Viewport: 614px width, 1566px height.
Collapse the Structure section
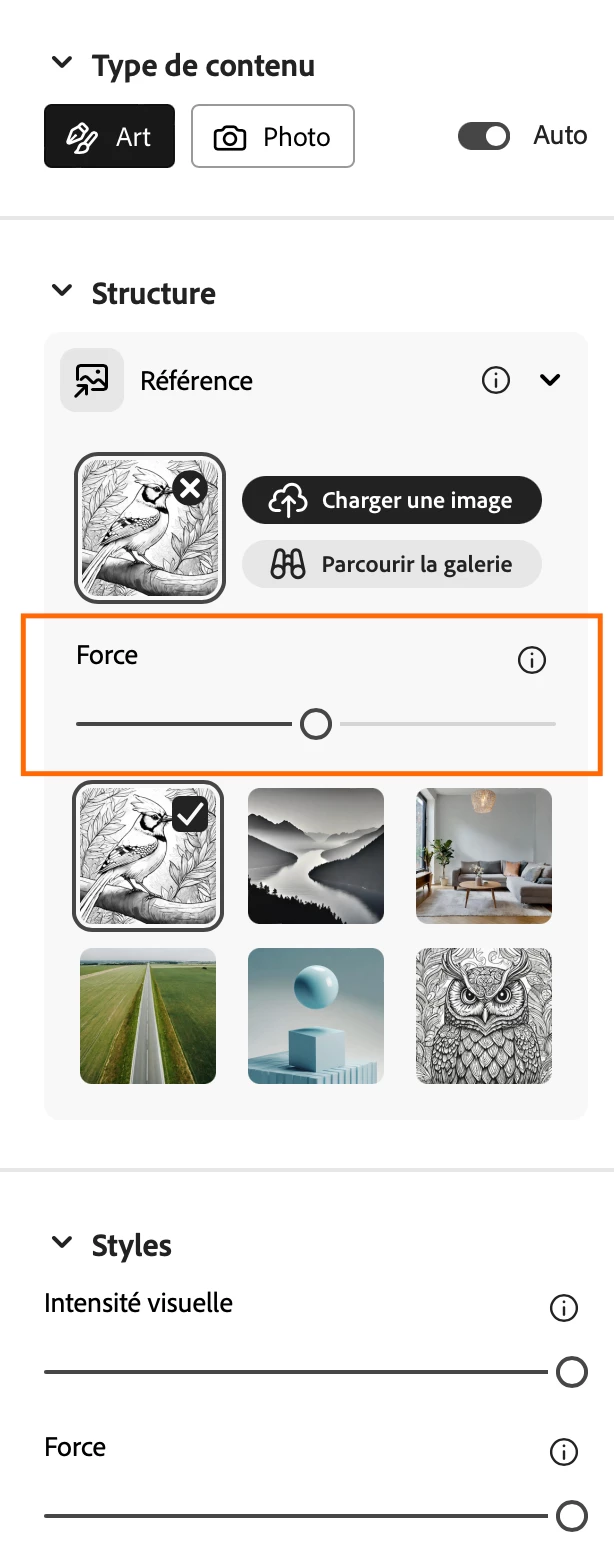pos(62,291)
